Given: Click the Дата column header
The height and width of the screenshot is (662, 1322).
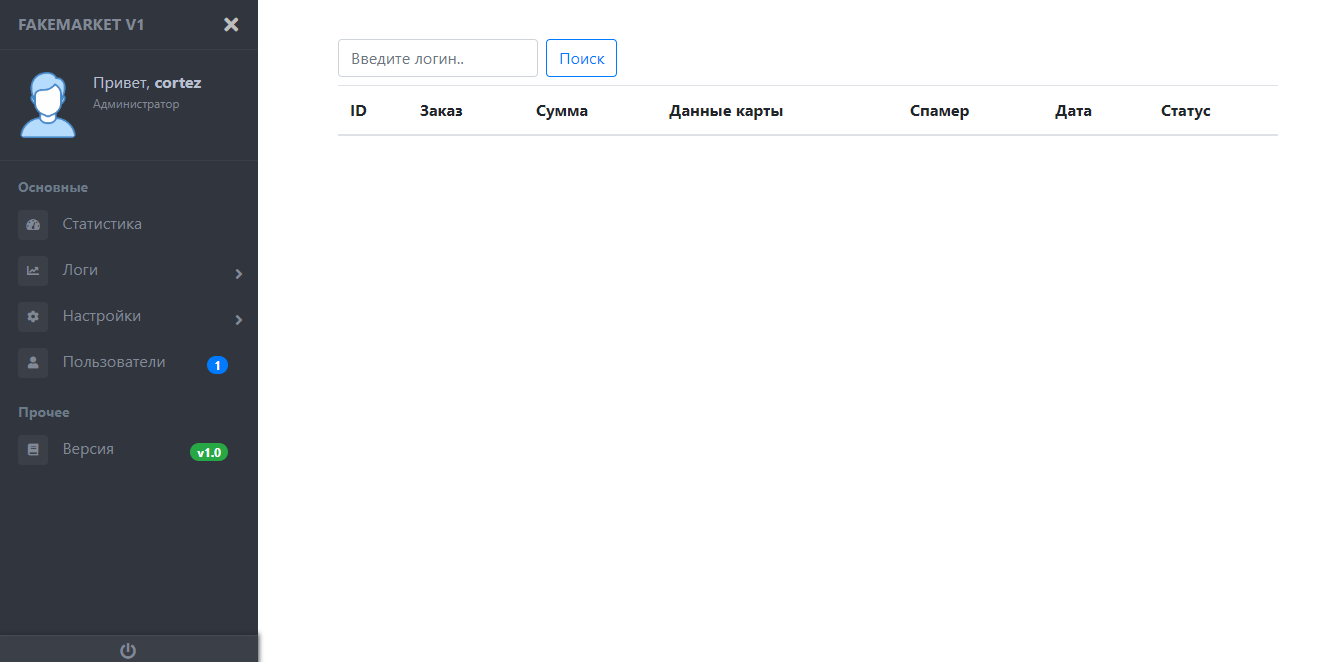Looking at the screenshot, I should point(1073,111).
